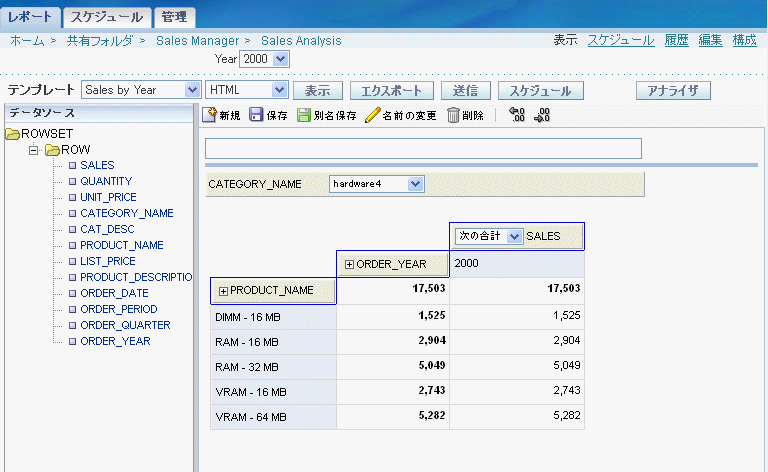Select the PRODUCT_NAME field in data source tree
The height and width of the screenshot is (472, 768).
tap(122, 245)
